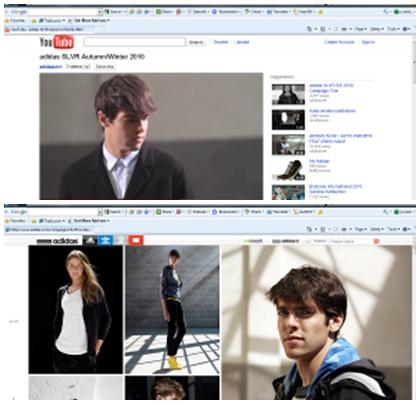Click the sneaker video thumbnail in suggestions
The width and height of the screenshot is (420, 404).
tap(288, 170)
